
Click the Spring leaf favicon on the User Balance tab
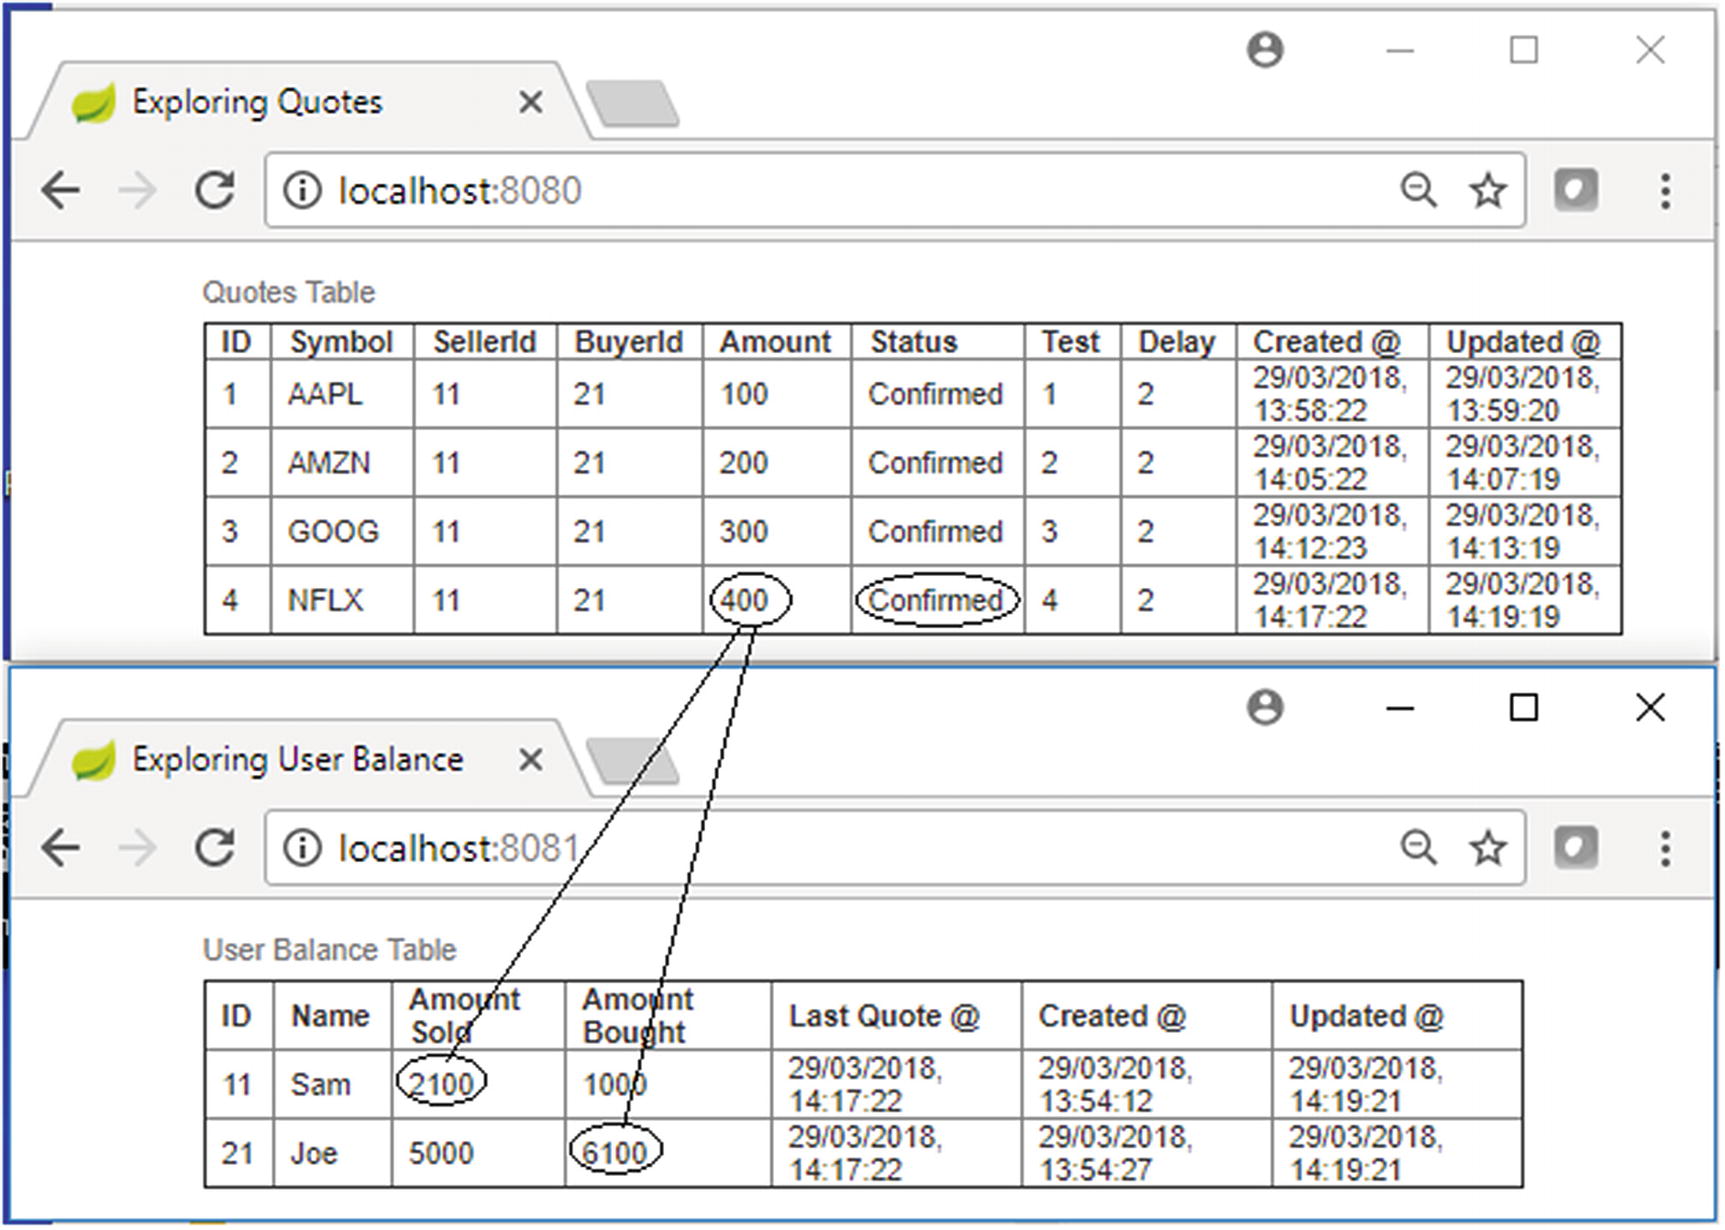(93, 761)
